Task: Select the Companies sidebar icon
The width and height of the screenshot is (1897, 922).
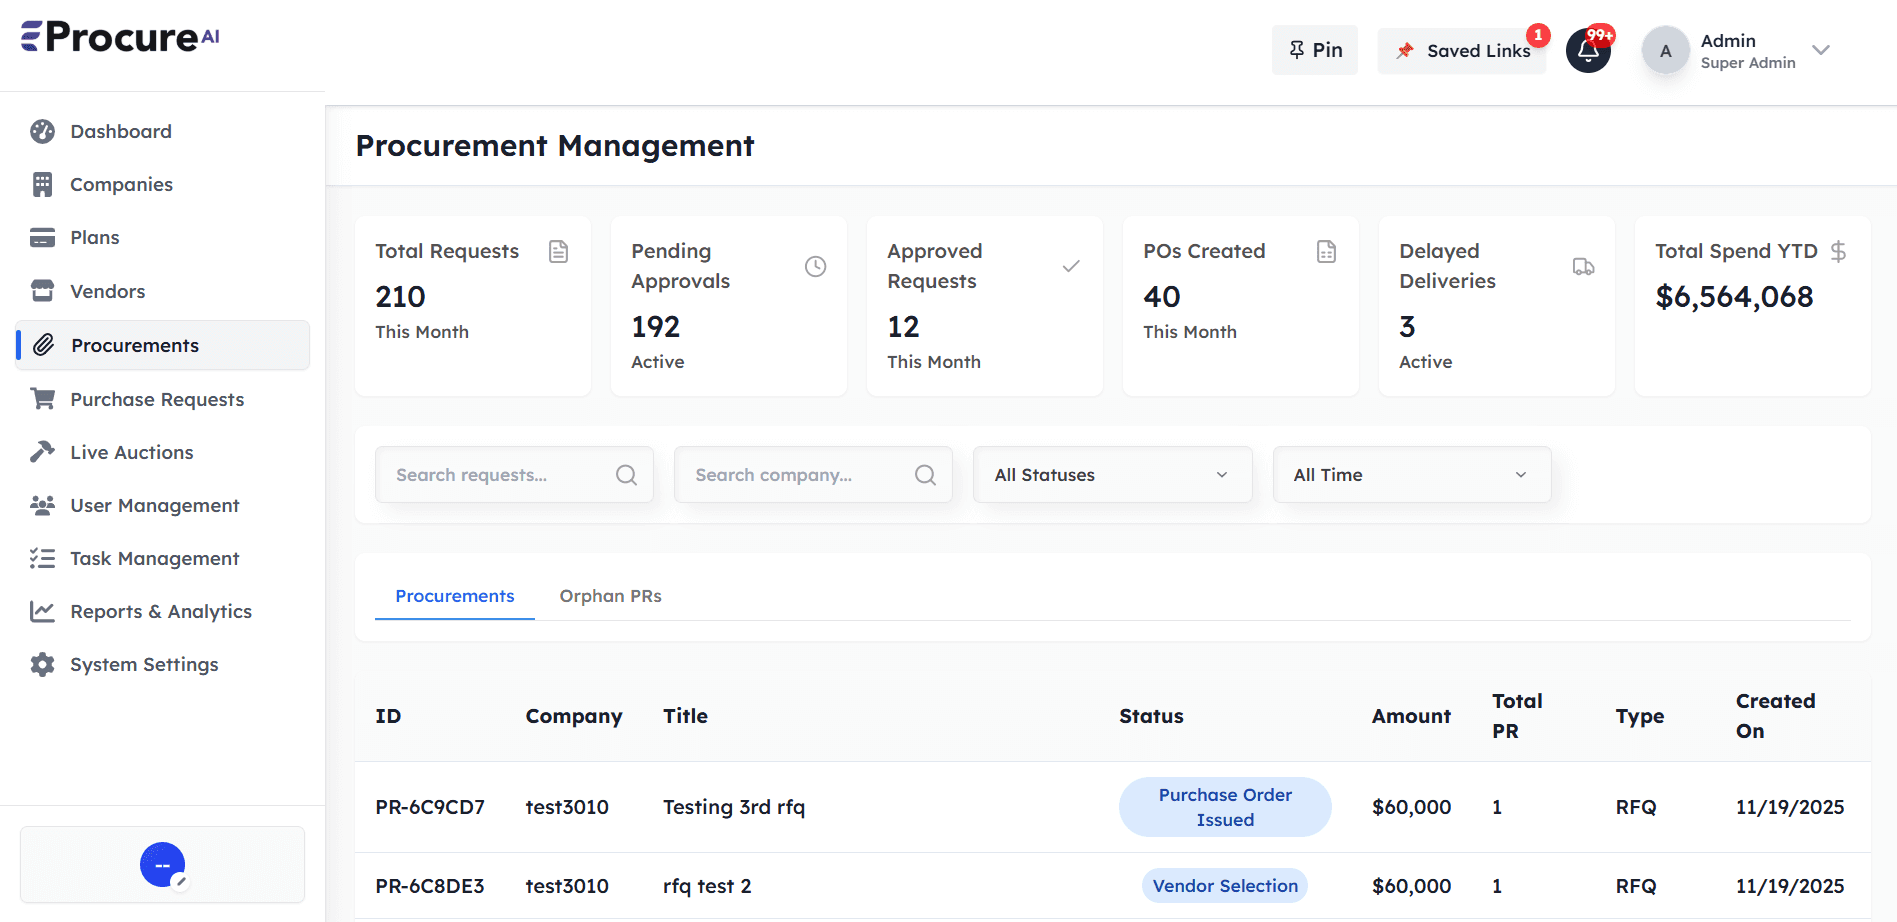Action: [x=41, y=184]
